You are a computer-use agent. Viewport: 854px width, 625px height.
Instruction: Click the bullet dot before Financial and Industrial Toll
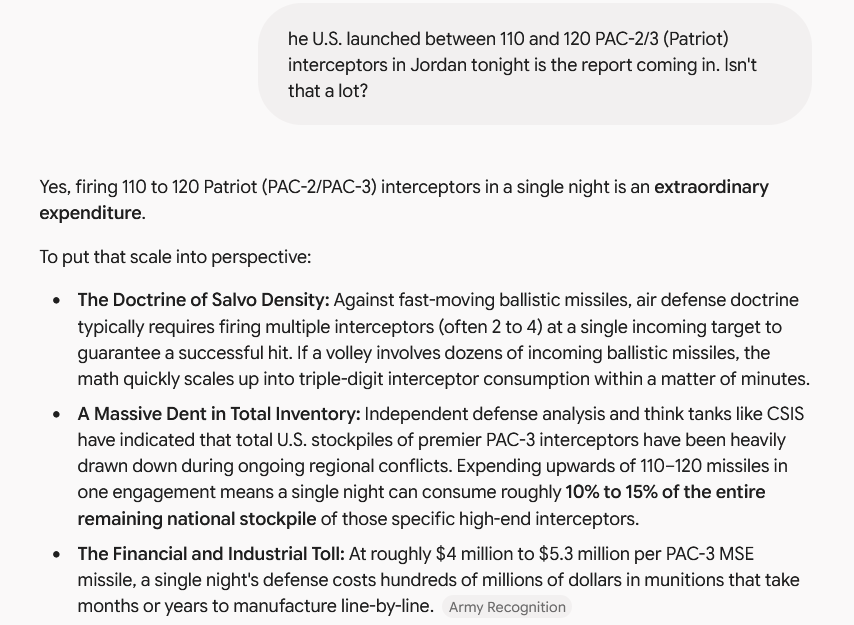(57, 554)
